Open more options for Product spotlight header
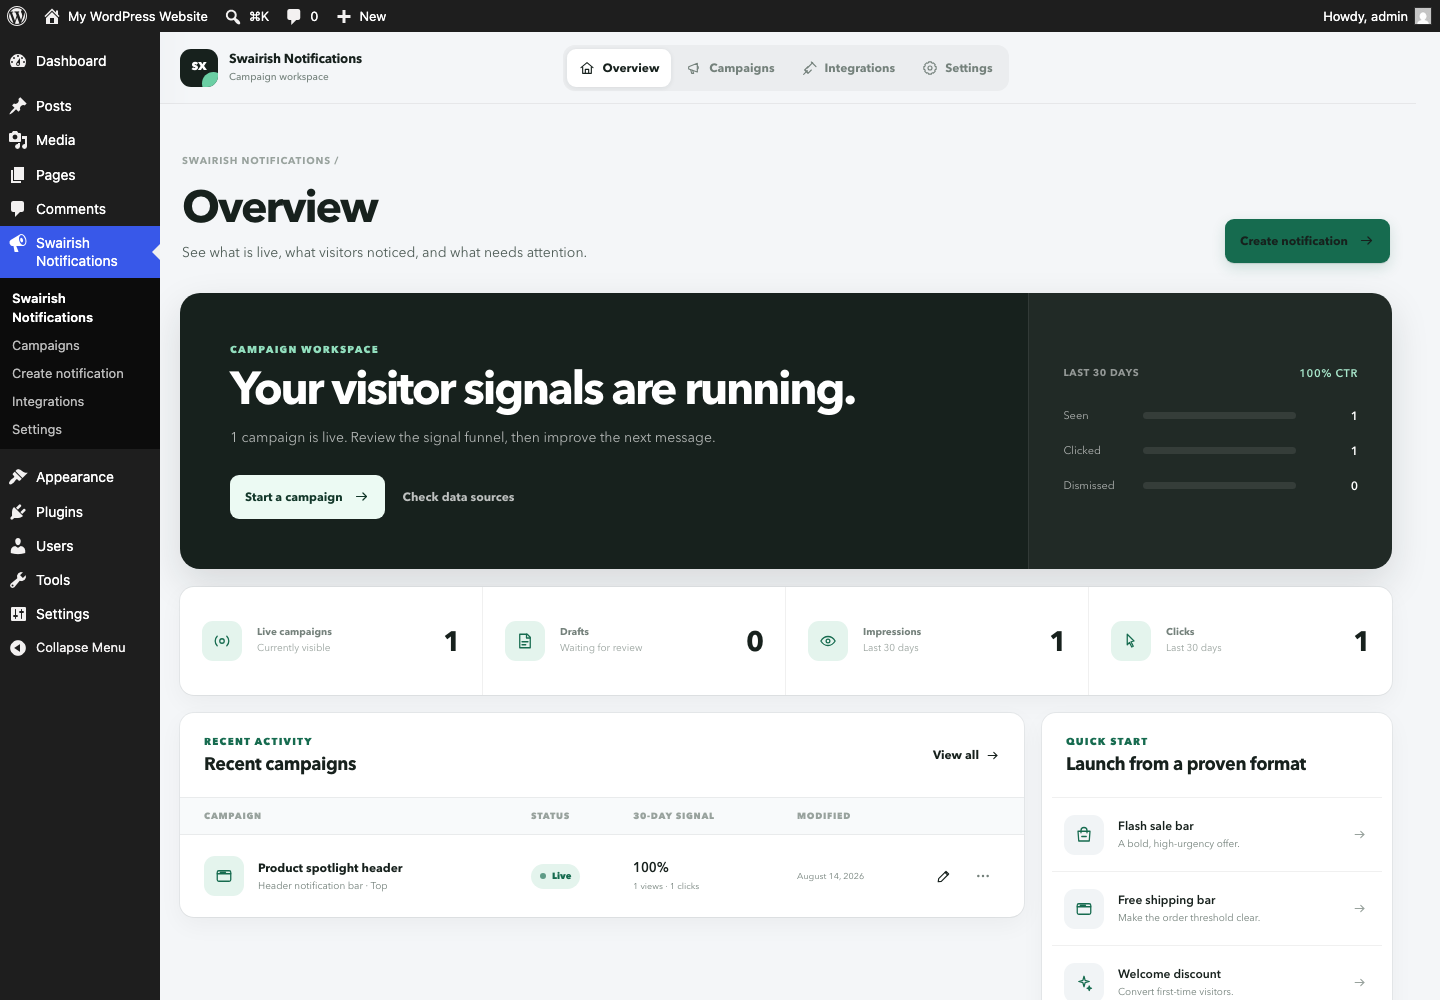The image size is (1440, 1000). click(983, 876)
